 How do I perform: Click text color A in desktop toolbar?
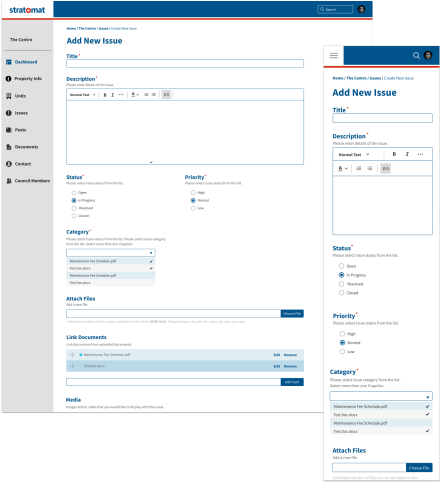(133, 95)
